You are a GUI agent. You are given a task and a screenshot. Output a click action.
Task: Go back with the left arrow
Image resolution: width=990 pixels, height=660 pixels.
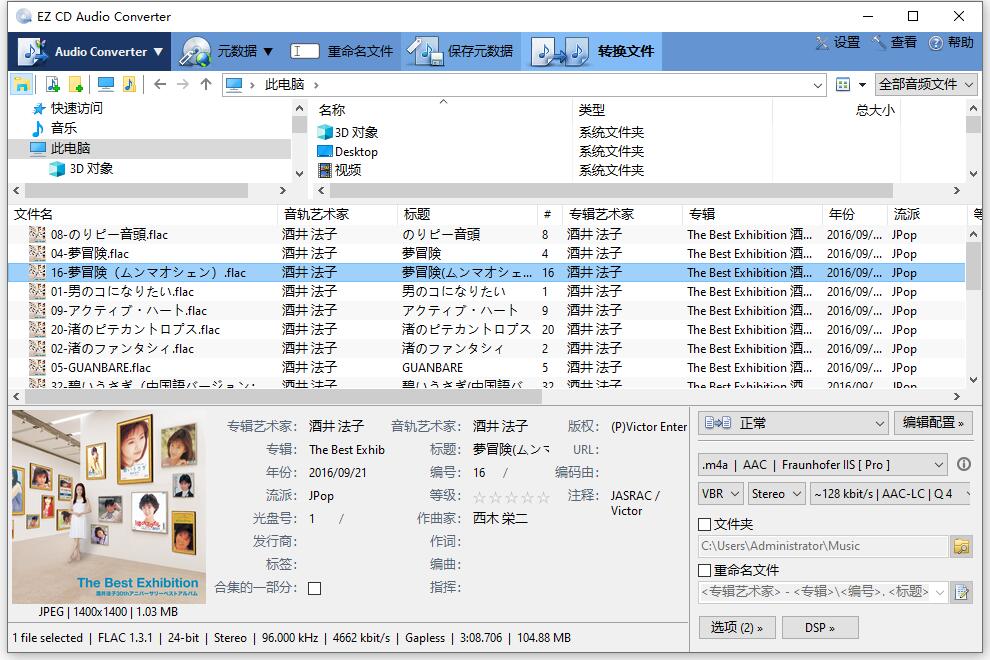160,84
